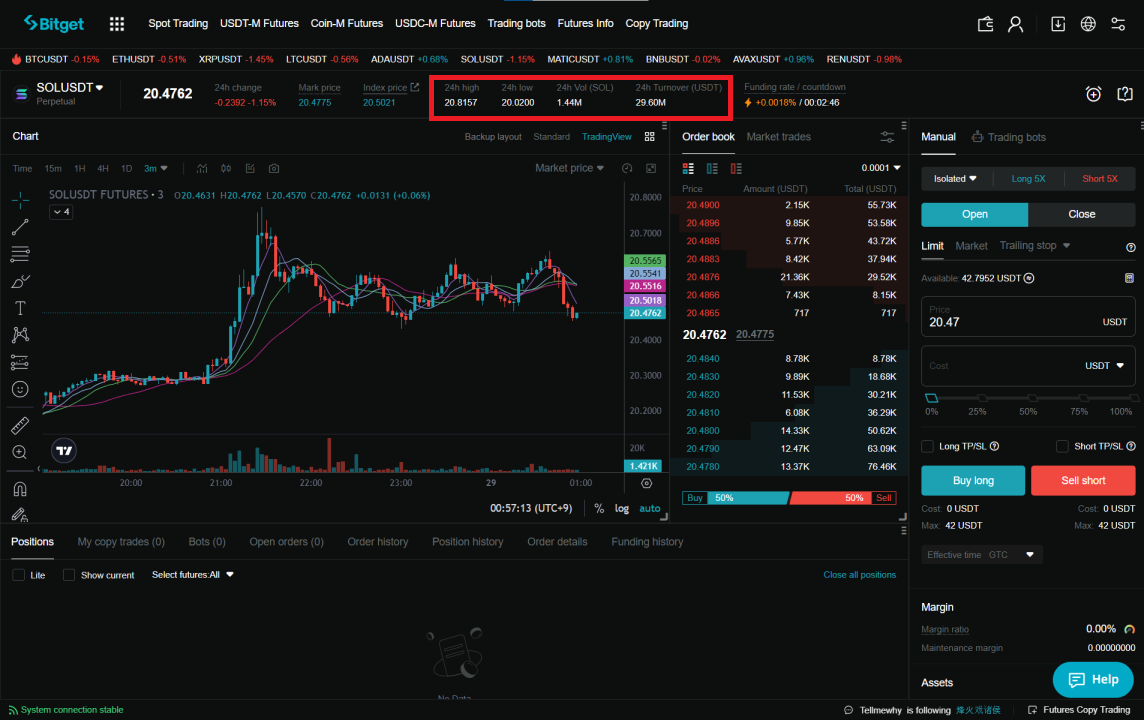Select the Fibonacci lines tool

(20, 254)
